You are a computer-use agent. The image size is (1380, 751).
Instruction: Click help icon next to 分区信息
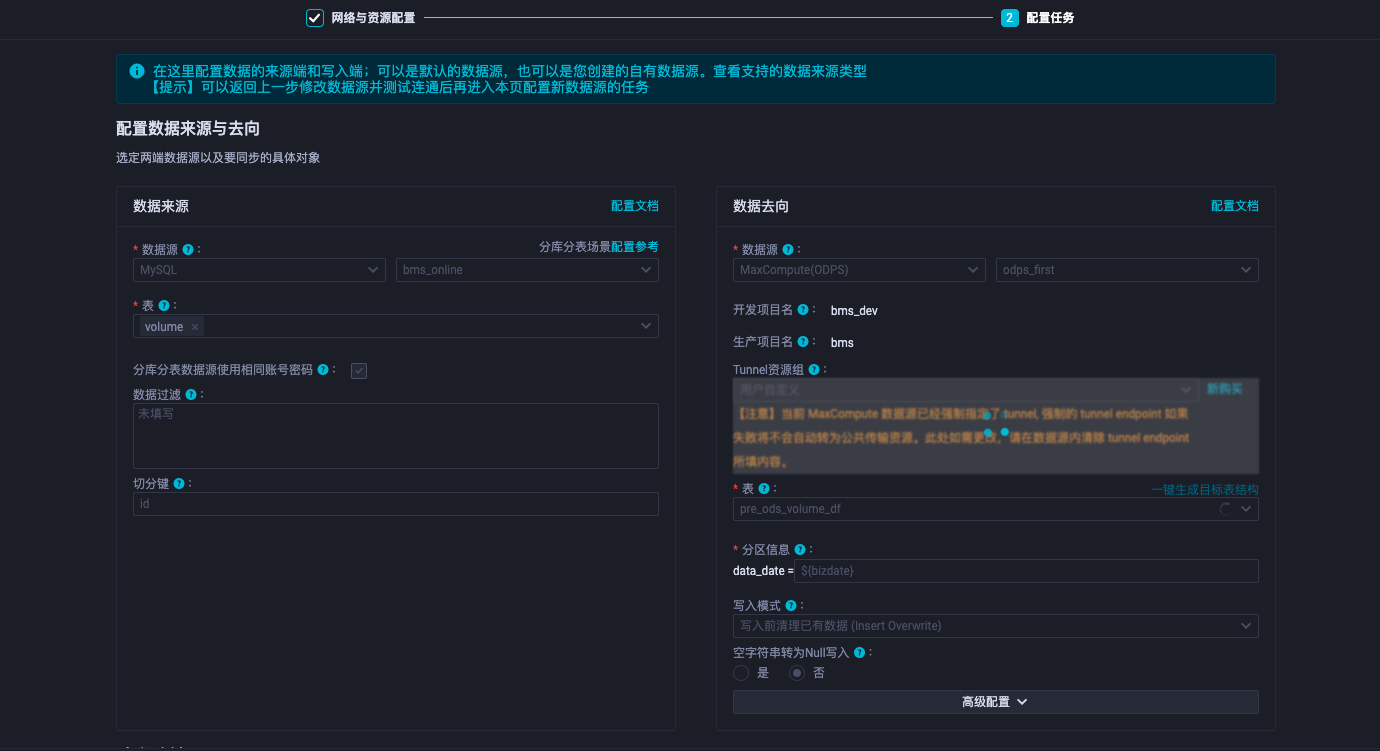point(800,550)
